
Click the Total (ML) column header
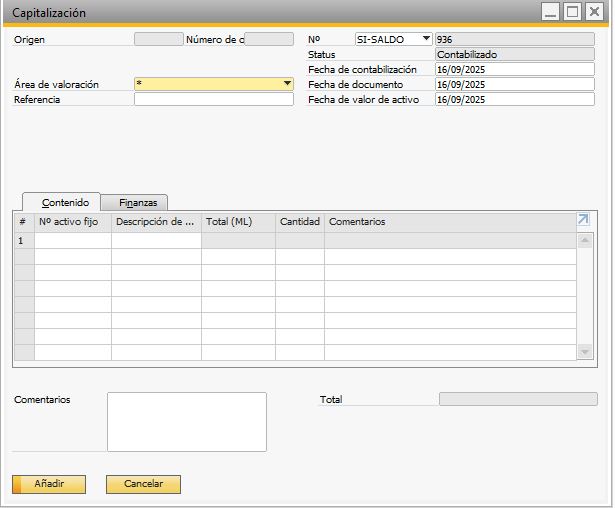pos(238,222)
